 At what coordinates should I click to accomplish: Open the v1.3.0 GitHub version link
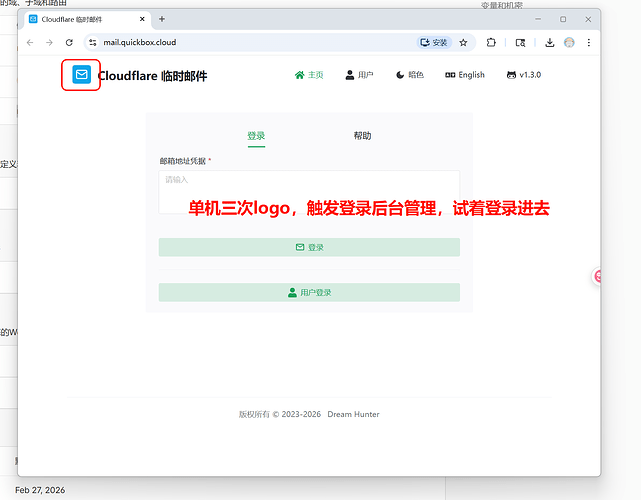click(524, 75)
